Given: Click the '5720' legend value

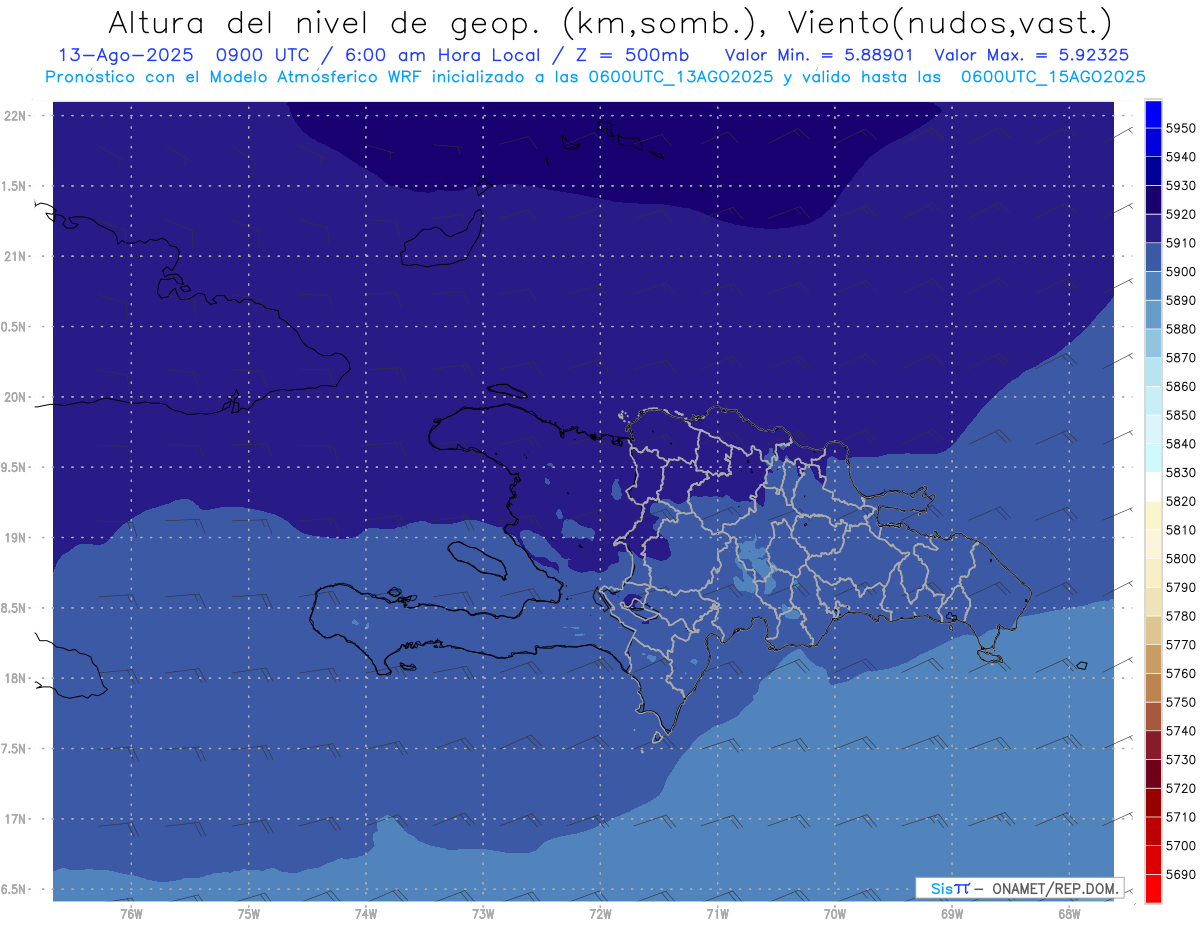Looking at the screenshot, I should coord(1181,788).
